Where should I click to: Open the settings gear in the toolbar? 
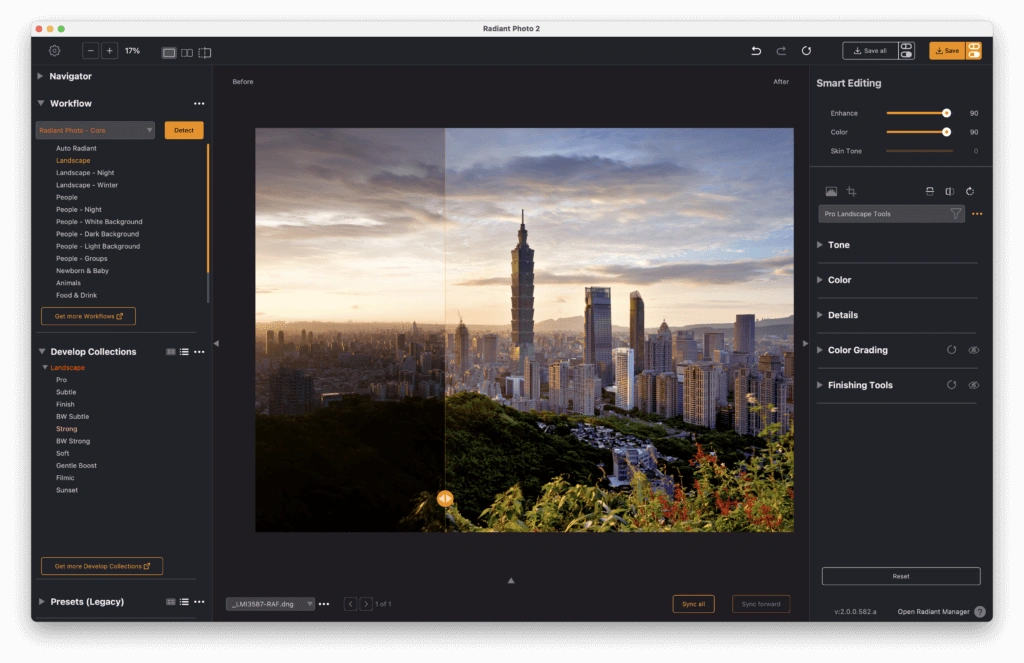point(55,51)
